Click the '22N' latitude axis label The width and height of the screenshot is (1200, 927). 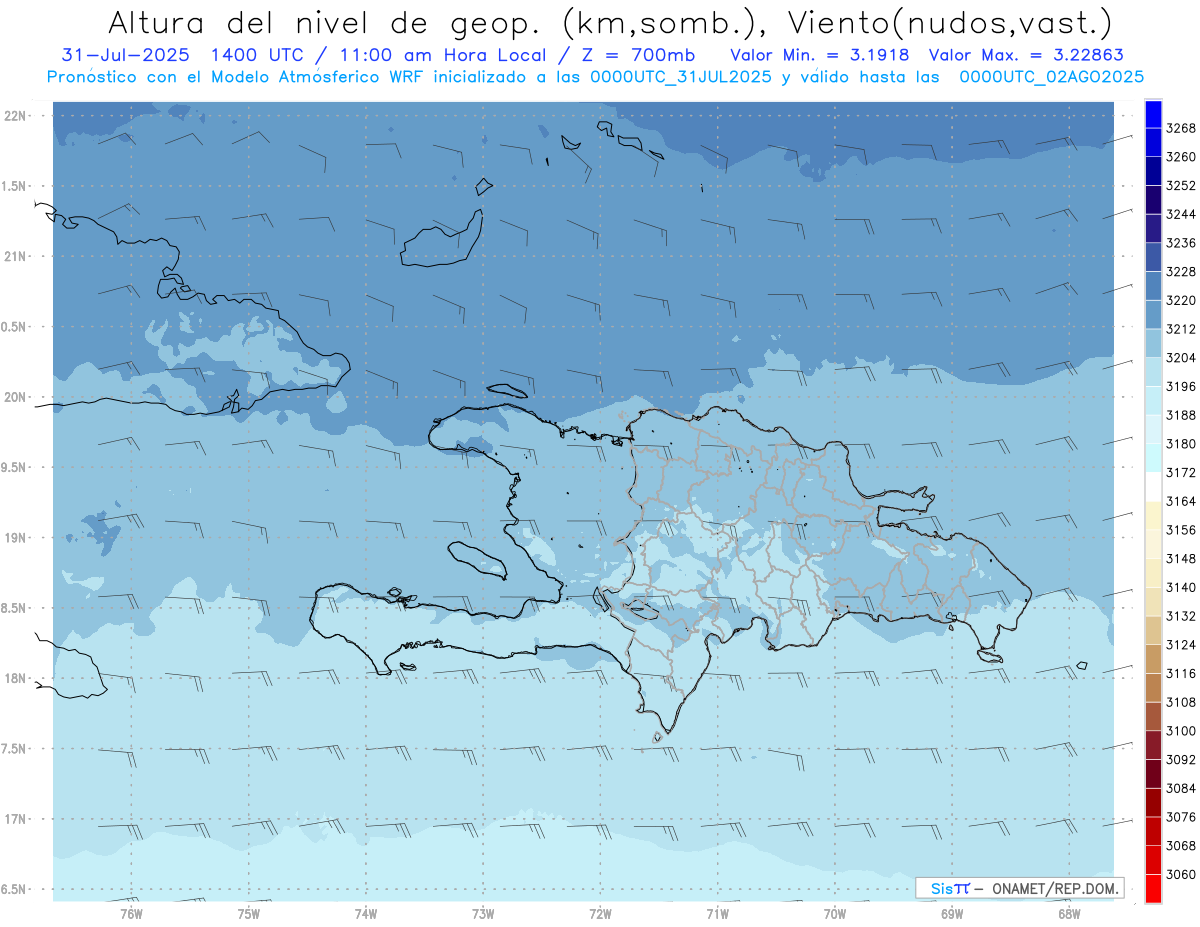coord(14,116)
